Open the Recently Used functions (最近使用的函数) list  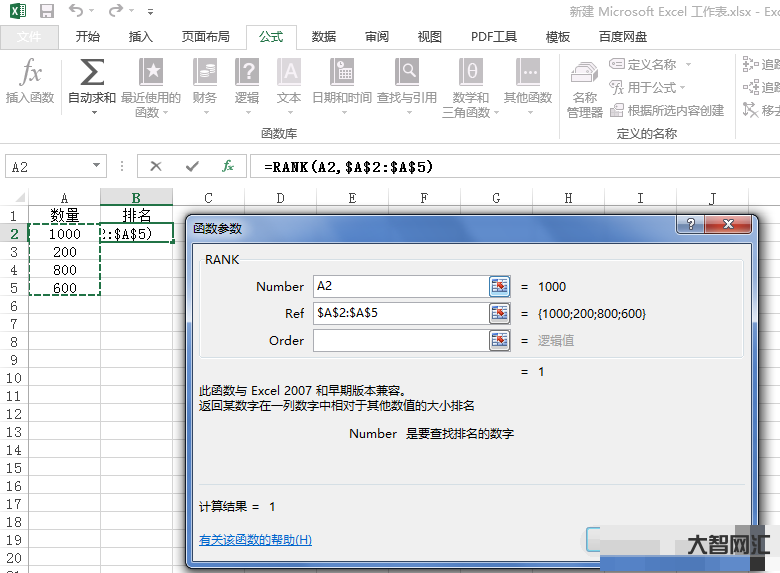pos(151,80)
